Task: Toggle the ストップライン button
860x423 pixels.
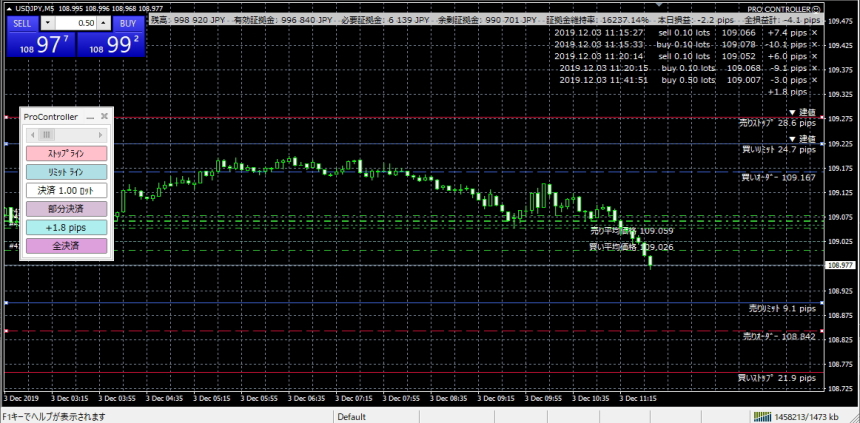Action: [x=66, y=154]
